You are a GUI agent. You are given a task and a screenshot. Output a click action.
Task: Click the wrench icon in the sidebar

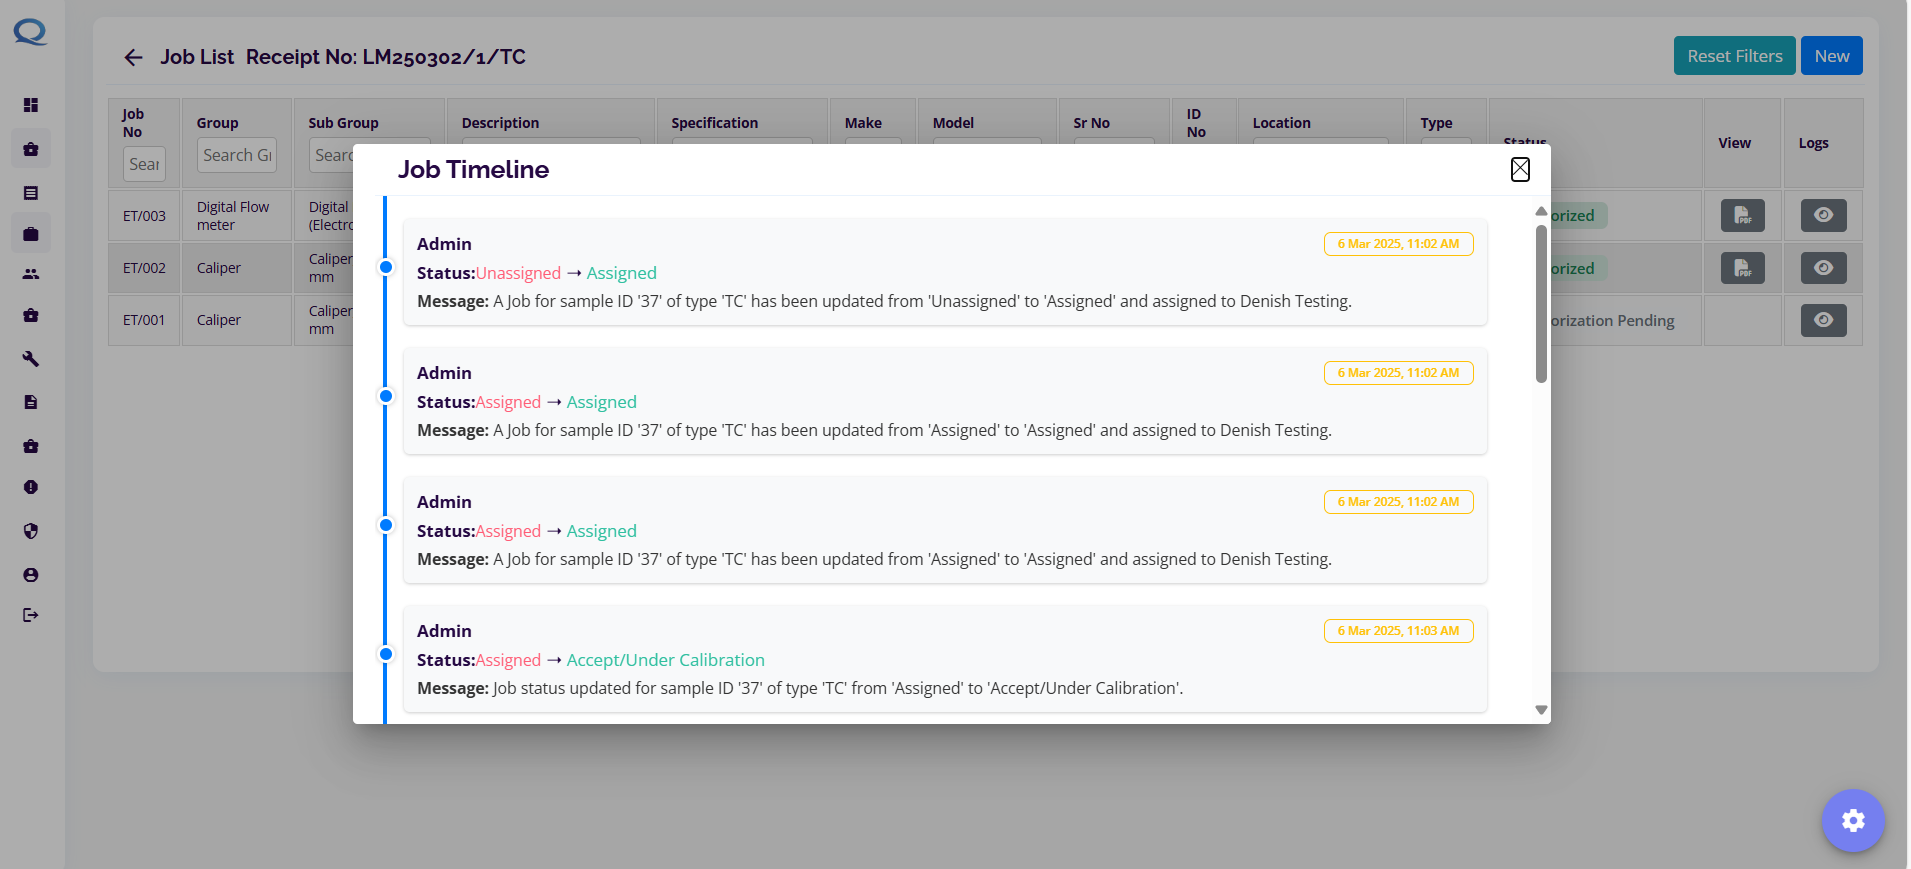pyautogui.click(x=31, y=359)
